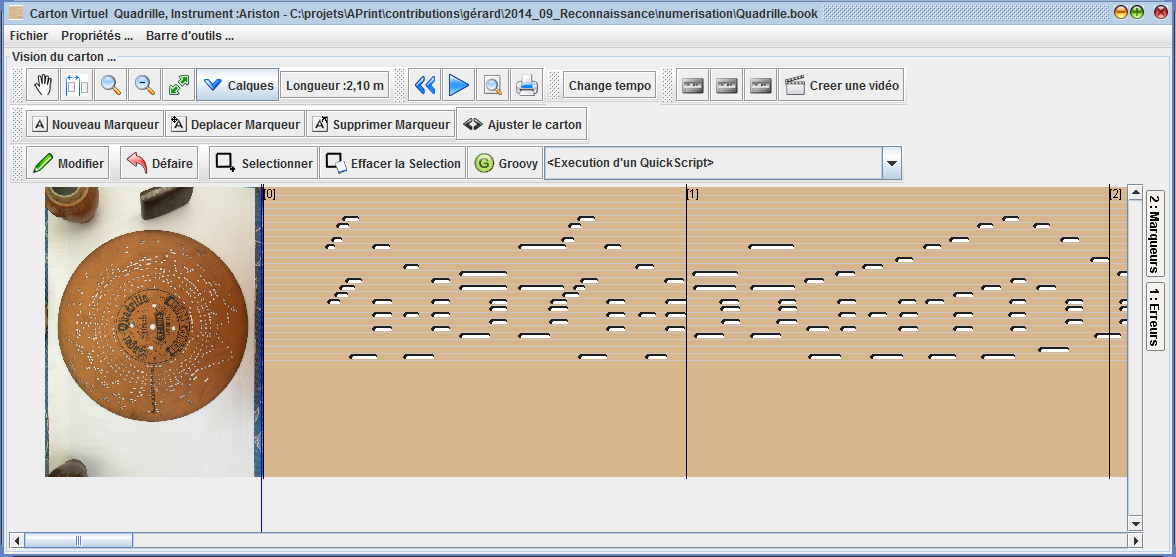The width and height of the screenshot is (1176, 557).
Task: Click the zoom in magnifier icon
Action: (x=111, y=86)
